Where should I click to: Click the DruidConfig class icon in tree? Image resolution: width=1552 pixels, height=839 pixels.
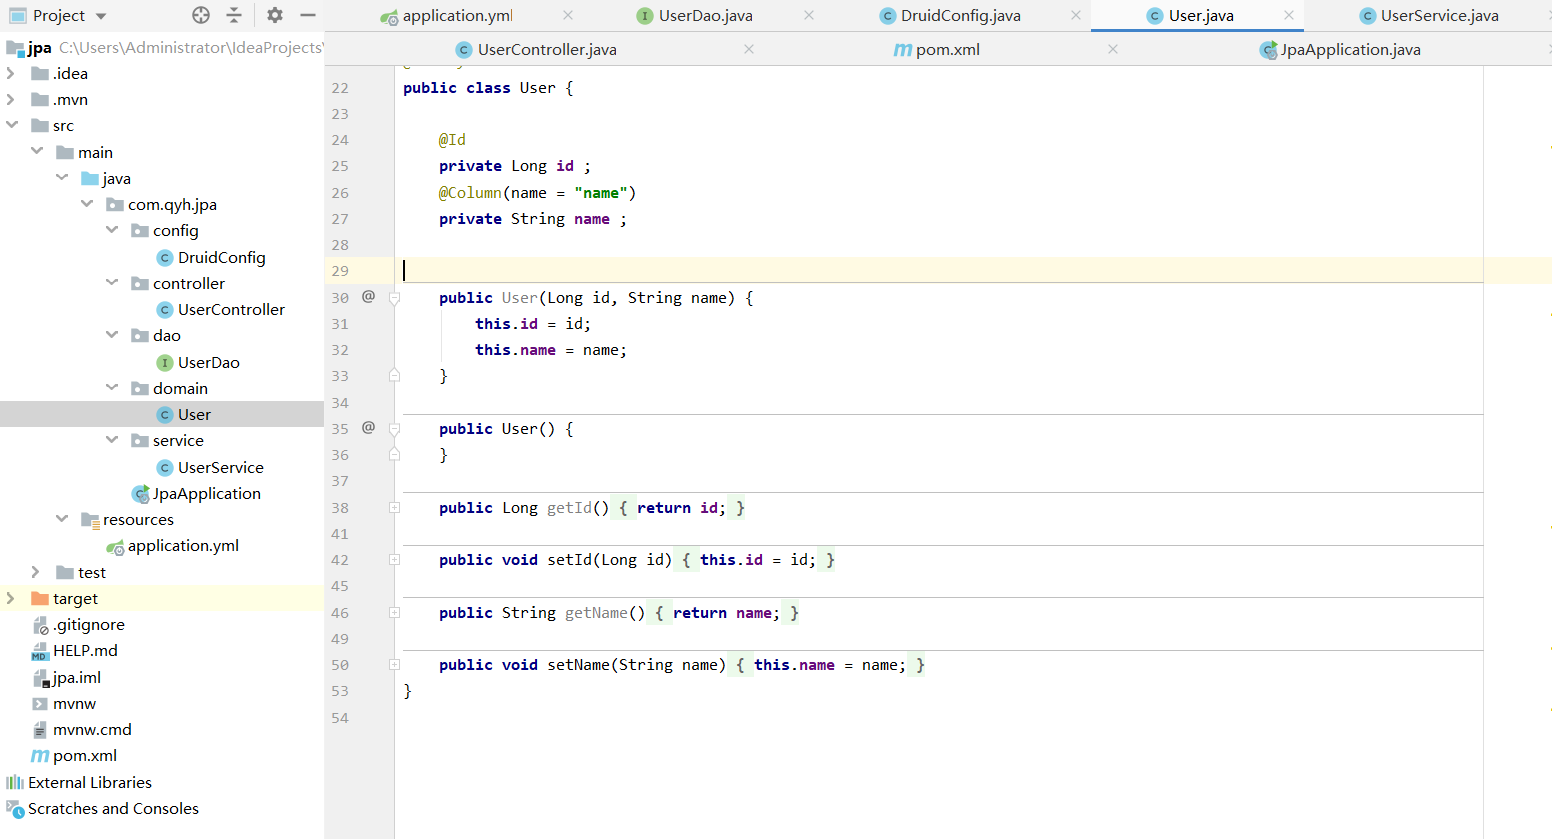tap(165, 258)
